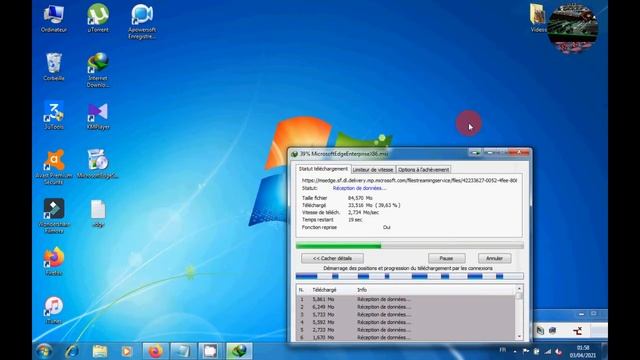The image size is (640, 360).
Task: Switch to the Internet Download Manager taskbar button
Action: click(x=239, y=351)
